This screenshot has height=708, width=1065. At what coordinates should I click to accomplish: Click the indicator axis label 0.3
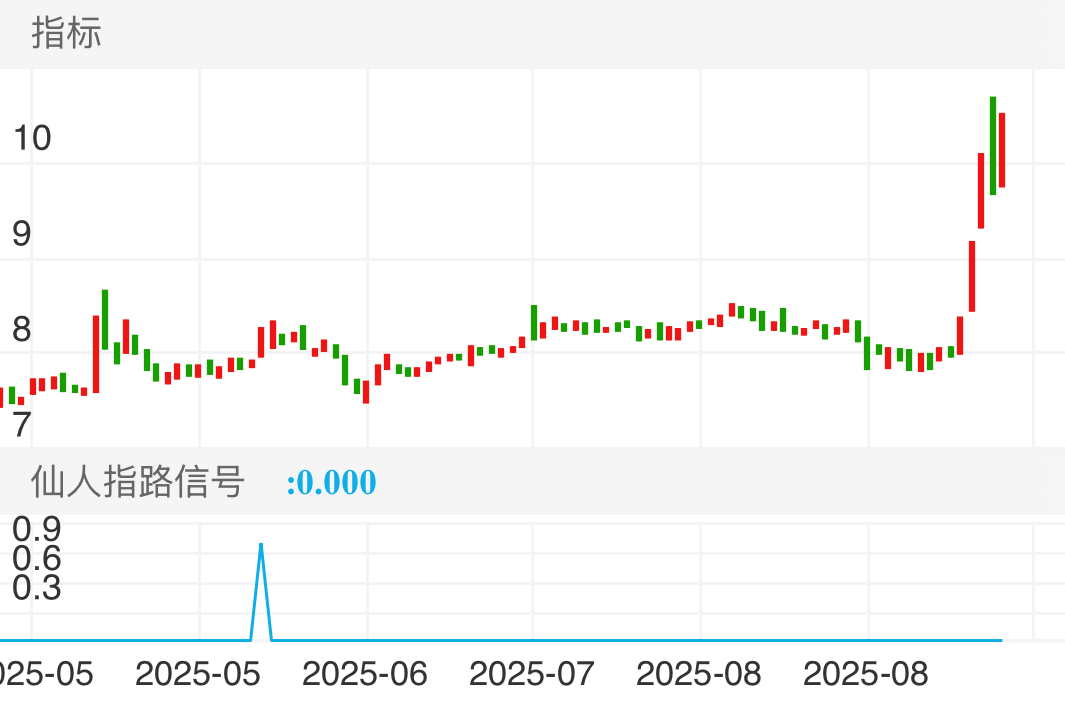37,588
